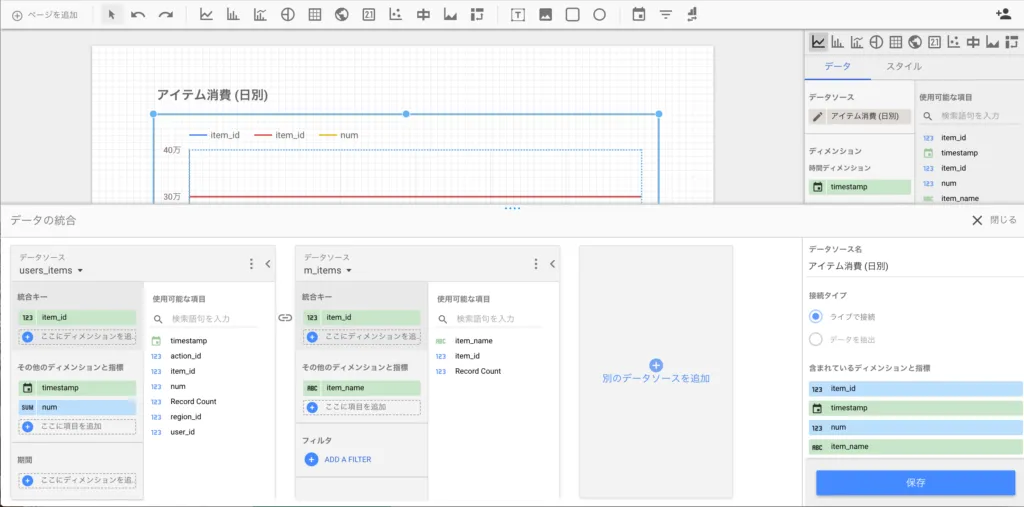1024x507 pixels.
Task: Switch chart type to pie in side panel
Action: [876, 42]
